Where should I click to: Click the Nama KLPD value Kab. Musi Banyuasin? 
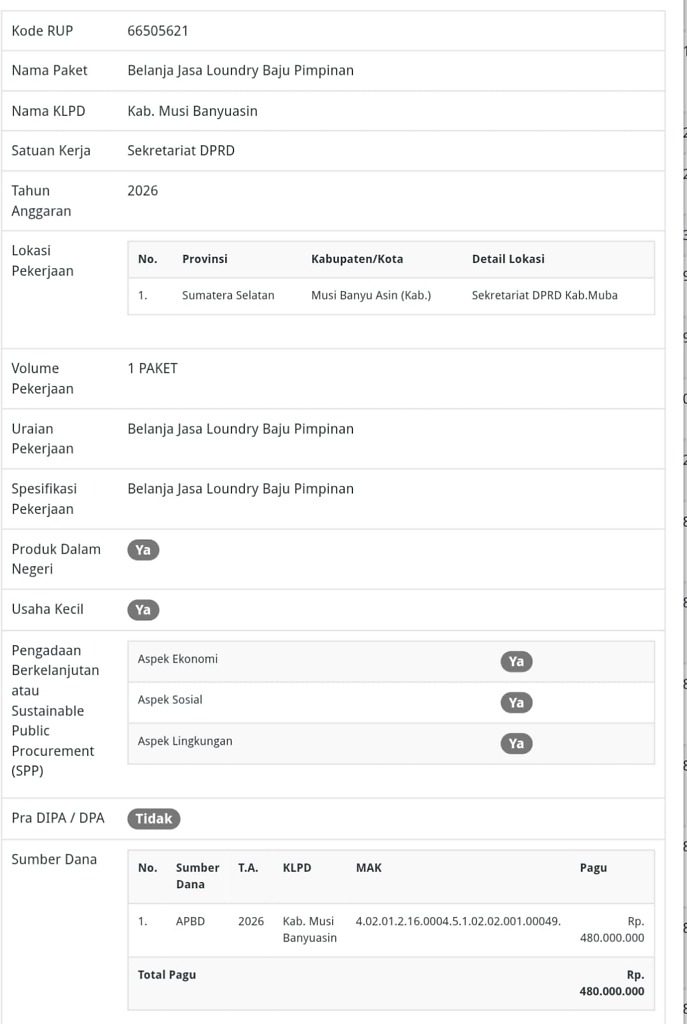click(x=192, y=111)
